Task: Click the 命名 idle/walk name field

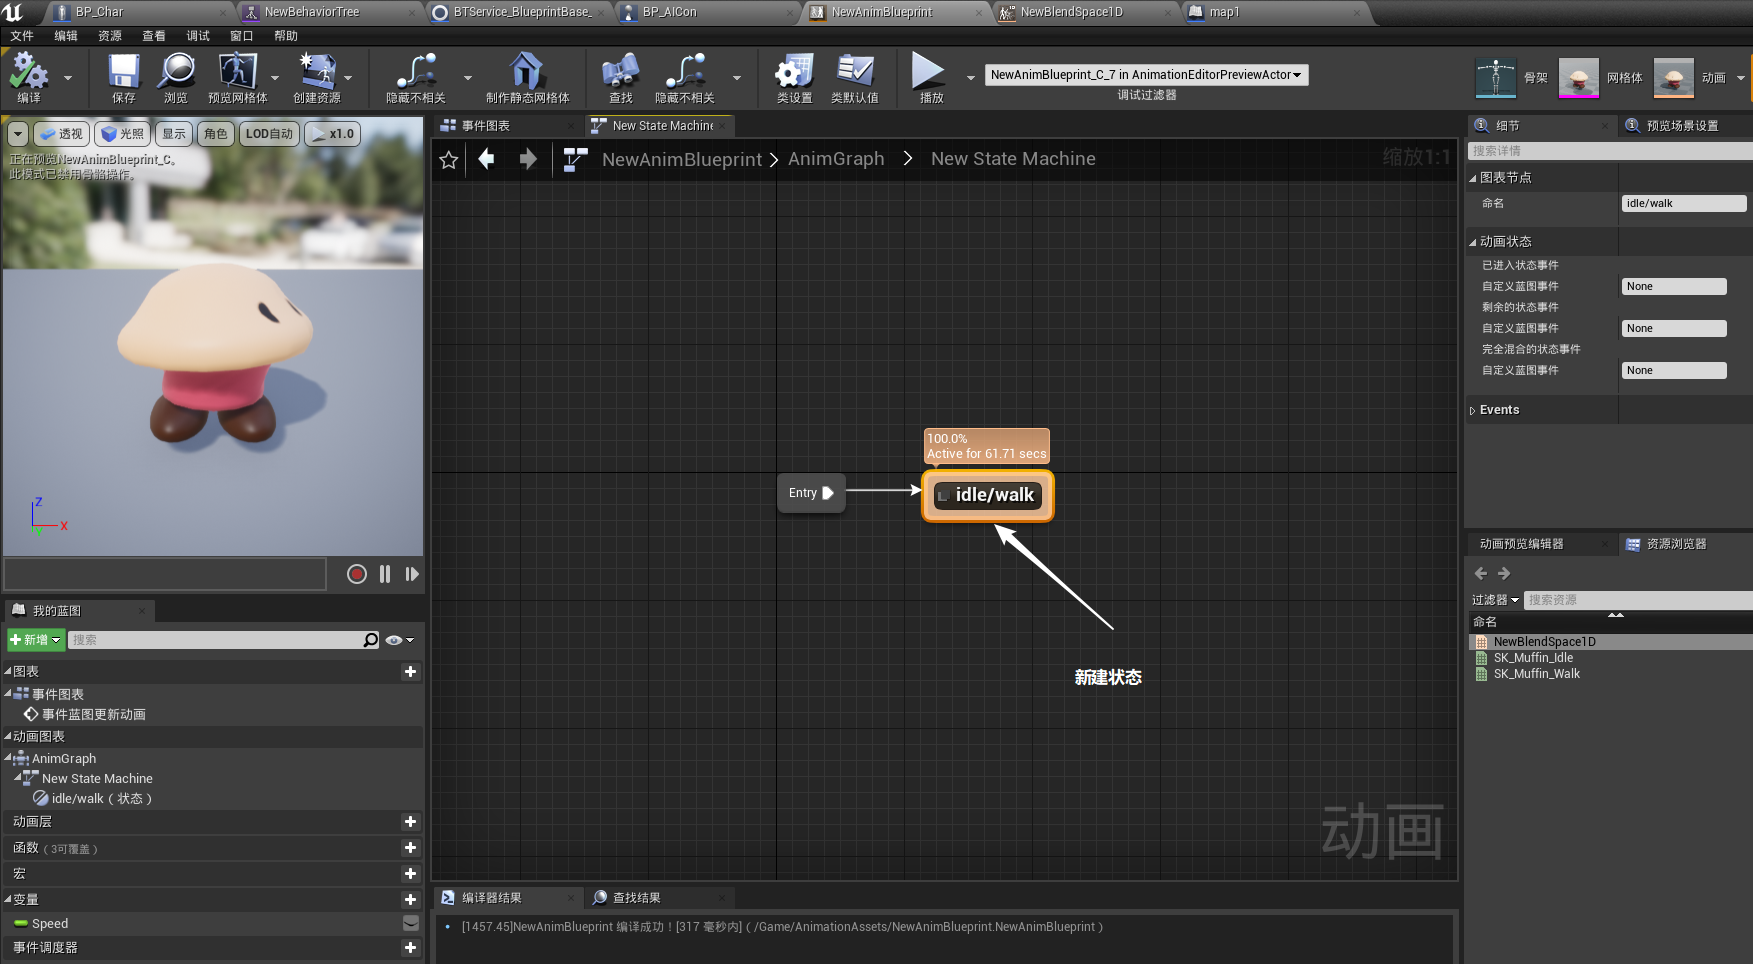Action: pyautogui.click(x=1684, y=203)
